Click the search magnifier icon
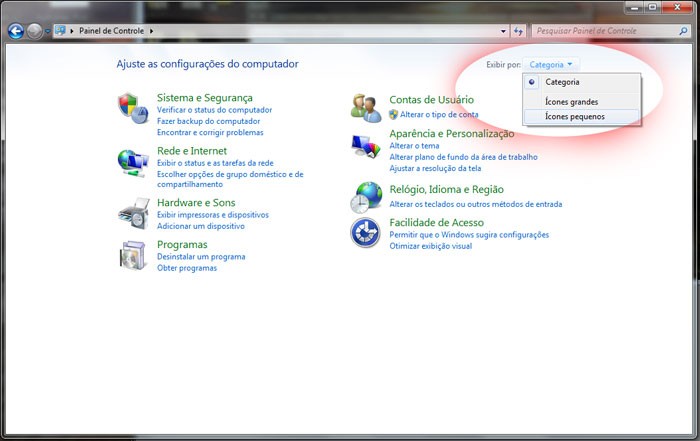The width and height of the screenshot is (700, 441). (683, 31)
